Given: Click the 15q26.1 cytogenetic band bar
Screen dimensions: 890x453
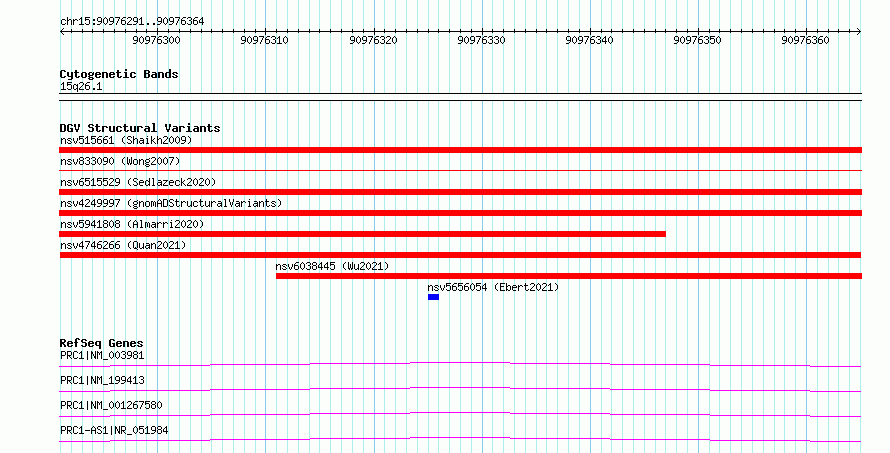Looking at the screenshot, I should (460, 97).
